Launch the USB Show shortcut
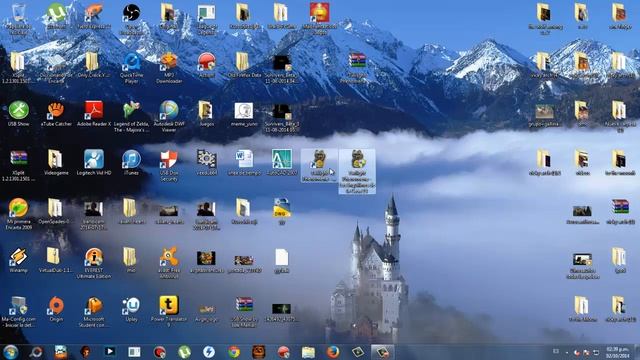The width and height of the screenshot is (640, 360). 18,113
